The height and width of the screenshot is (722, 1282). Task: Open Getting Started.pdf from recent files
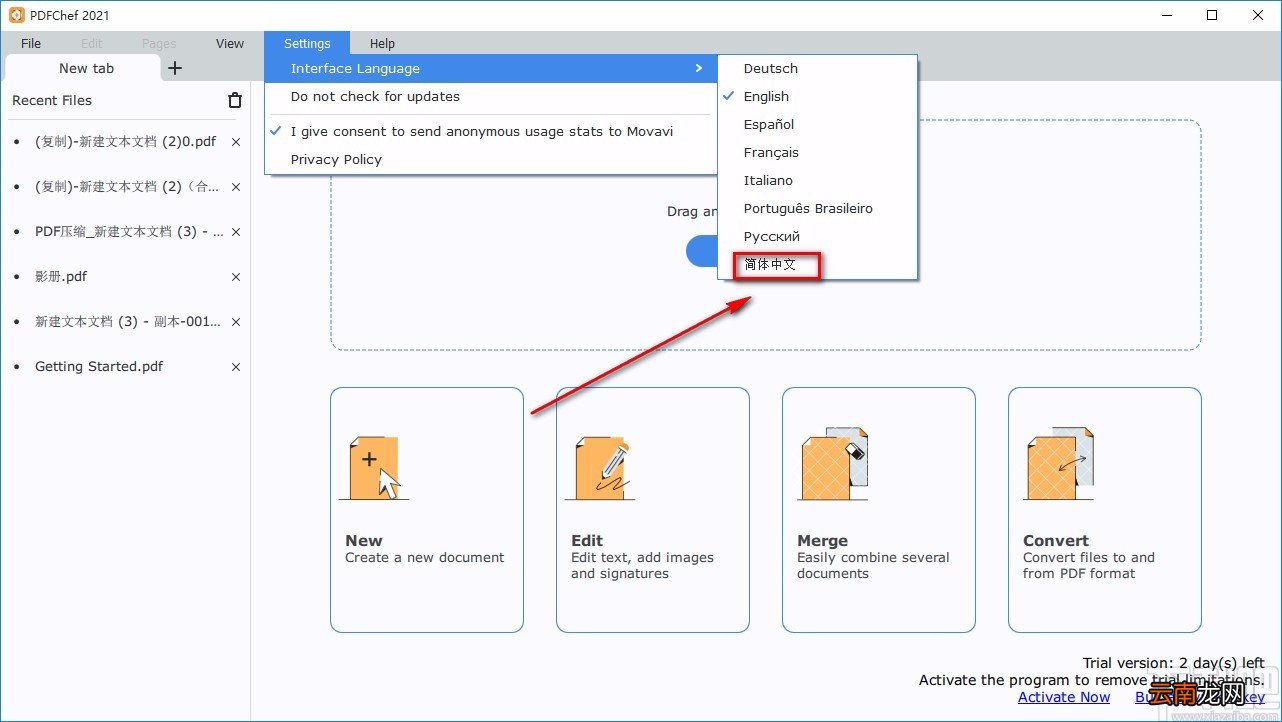tap(99, 367)
